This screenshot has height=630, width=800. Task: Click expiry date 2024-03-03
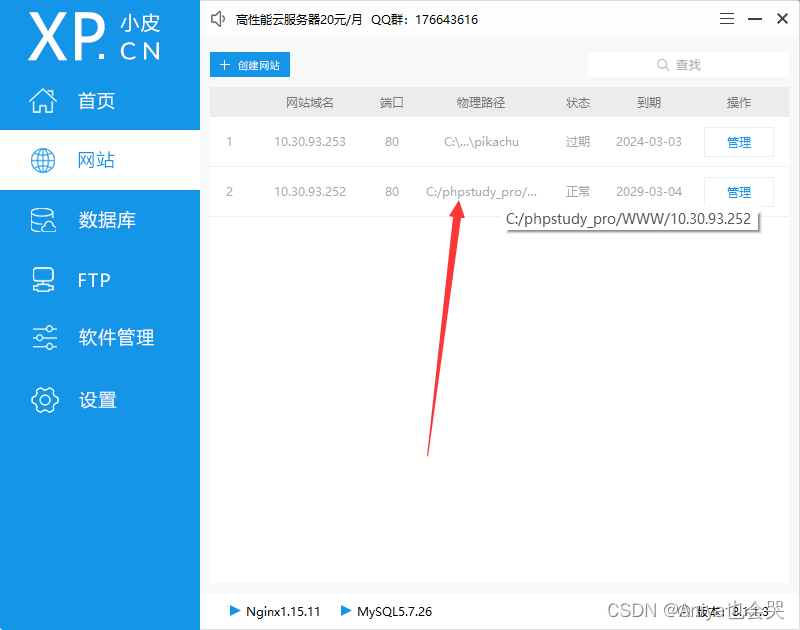point(648,141)
